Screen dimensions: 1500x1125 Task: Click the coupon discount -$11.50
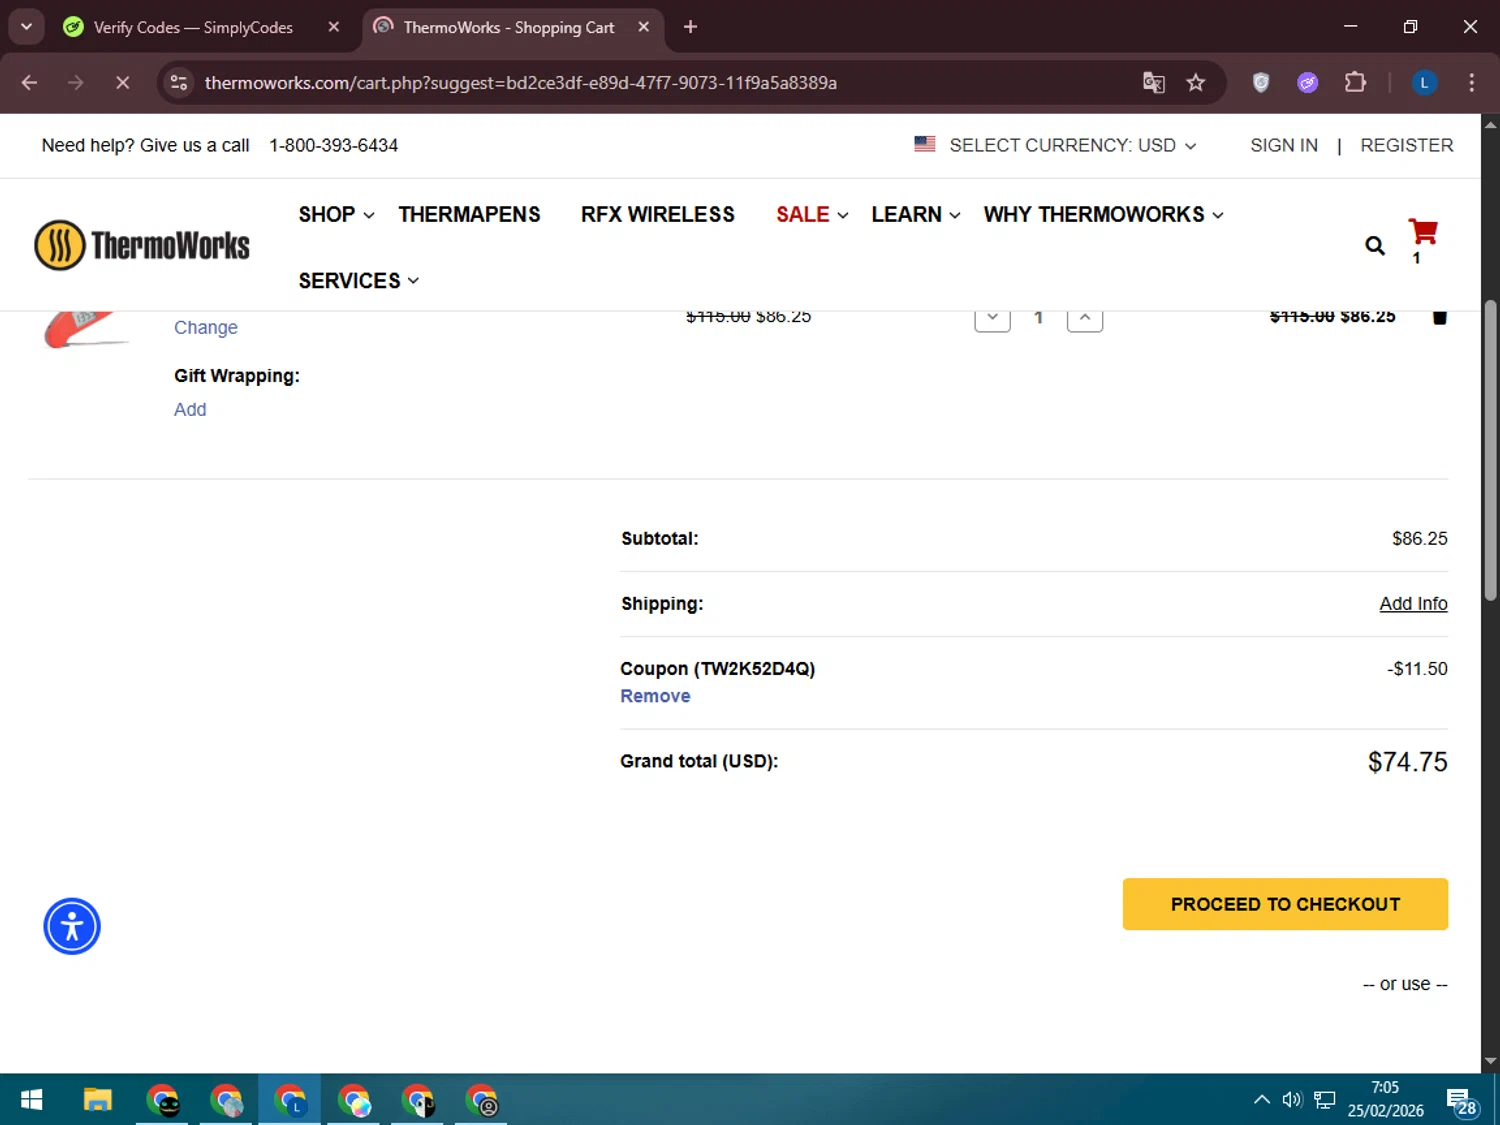[x=1417, y=668]
